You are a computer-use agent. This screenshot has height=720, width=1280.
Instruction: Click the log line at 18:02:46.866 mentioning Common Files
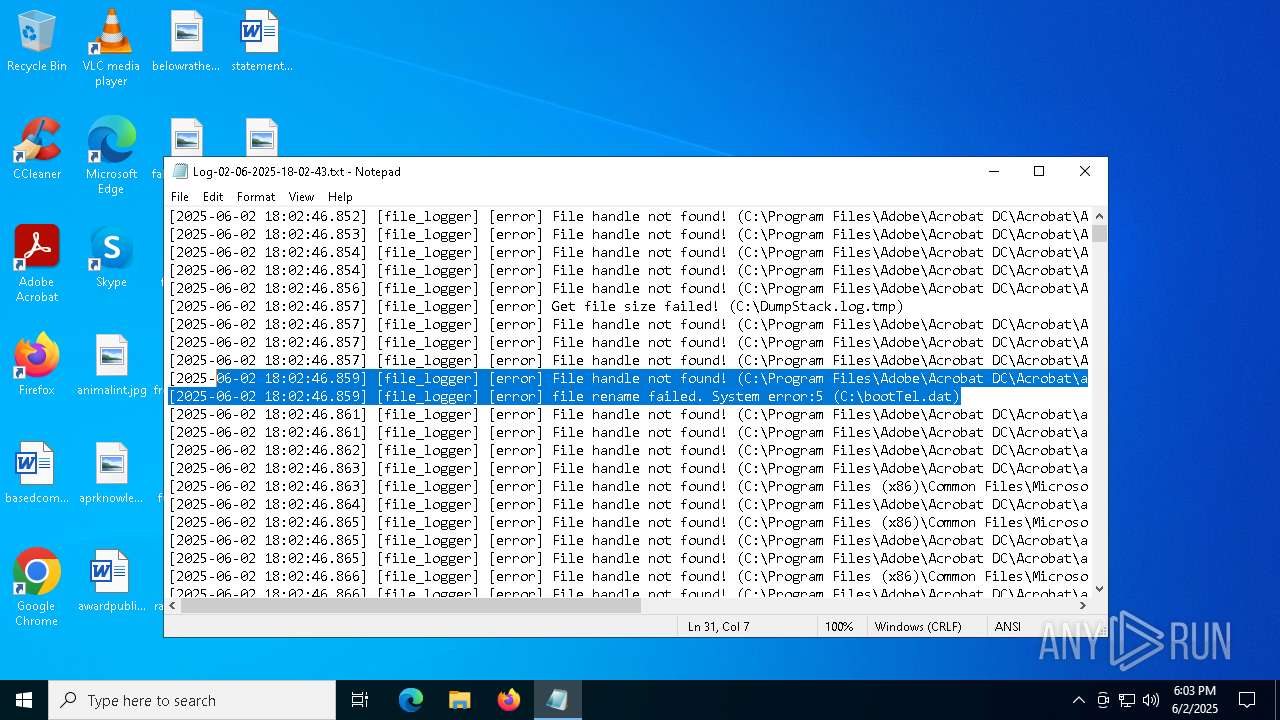pos(629,576)
